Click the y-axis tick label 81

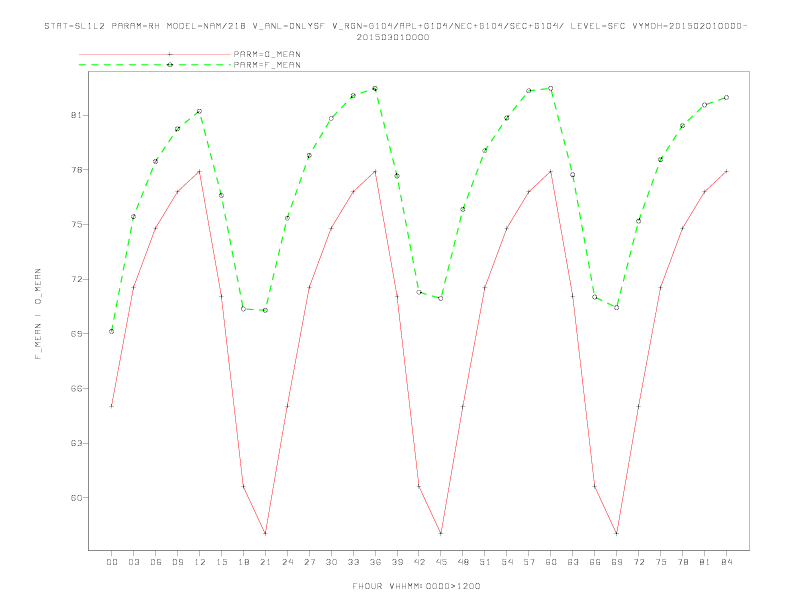[x=76, y=115]
